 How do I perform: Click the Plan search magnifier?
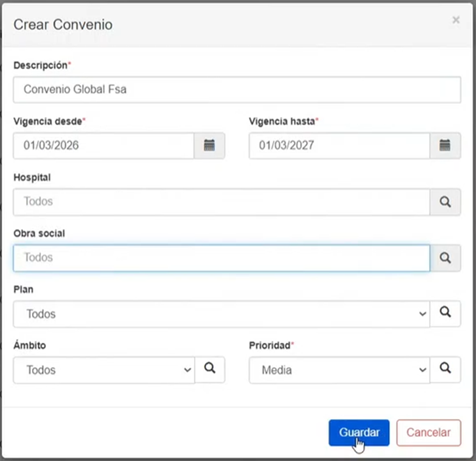[445, 314]
